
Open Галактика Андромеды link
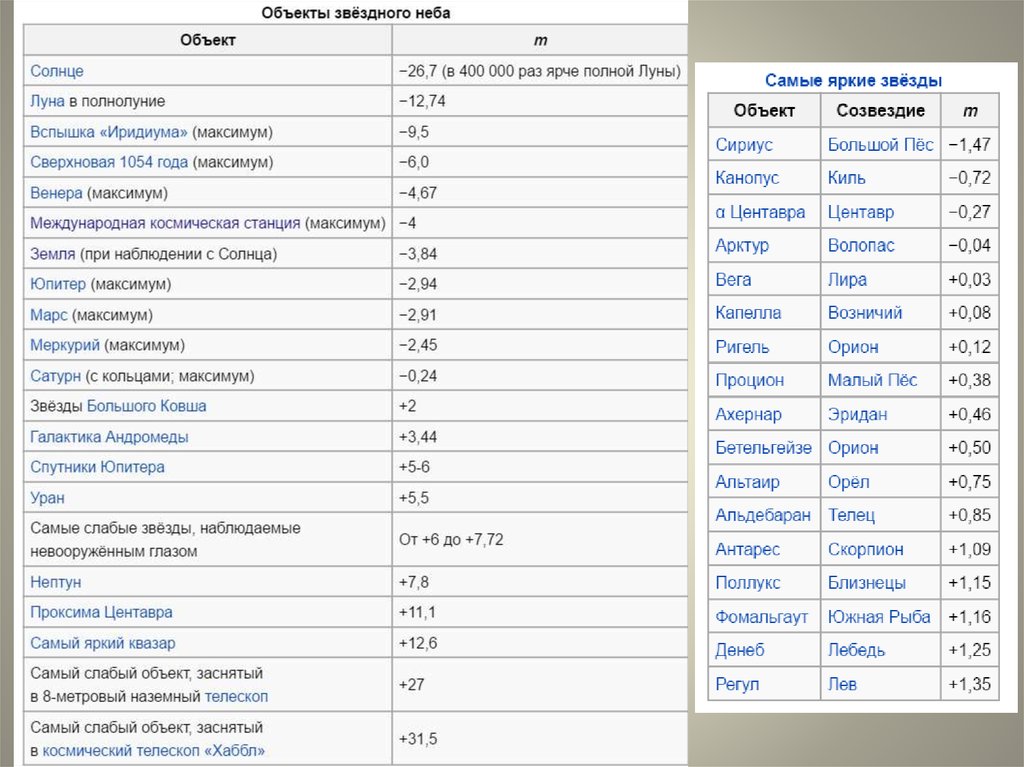point(109,436)
